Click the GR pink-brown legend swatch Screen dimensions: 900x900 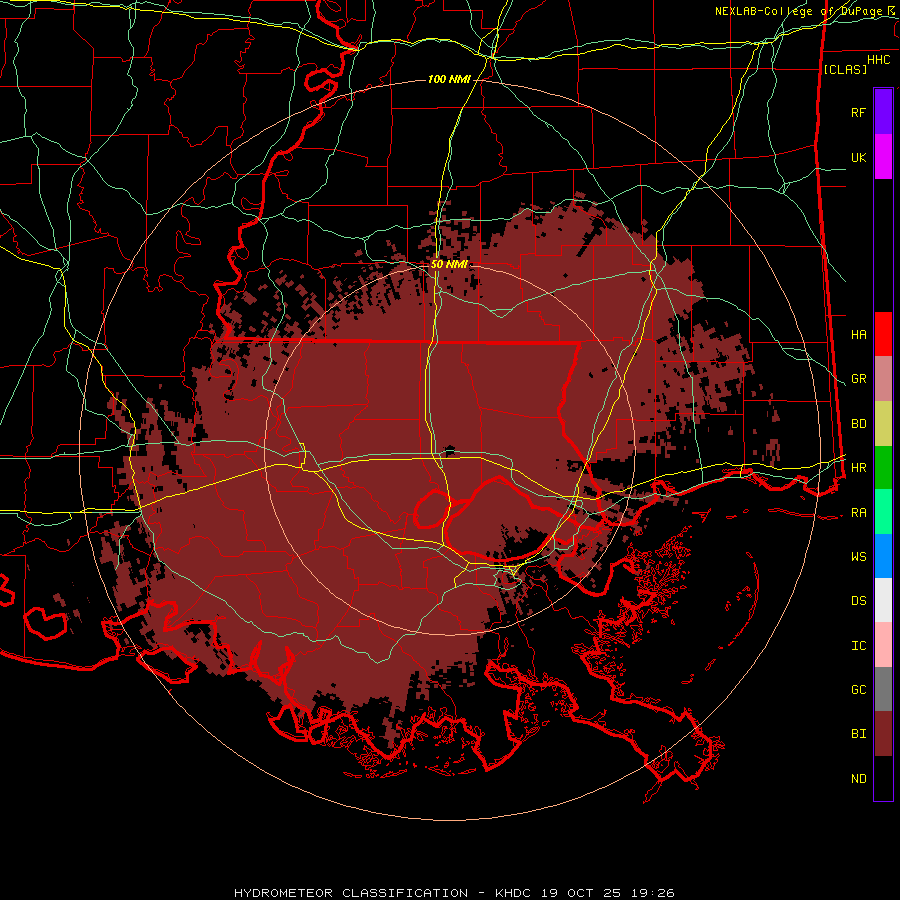[883, 379]
